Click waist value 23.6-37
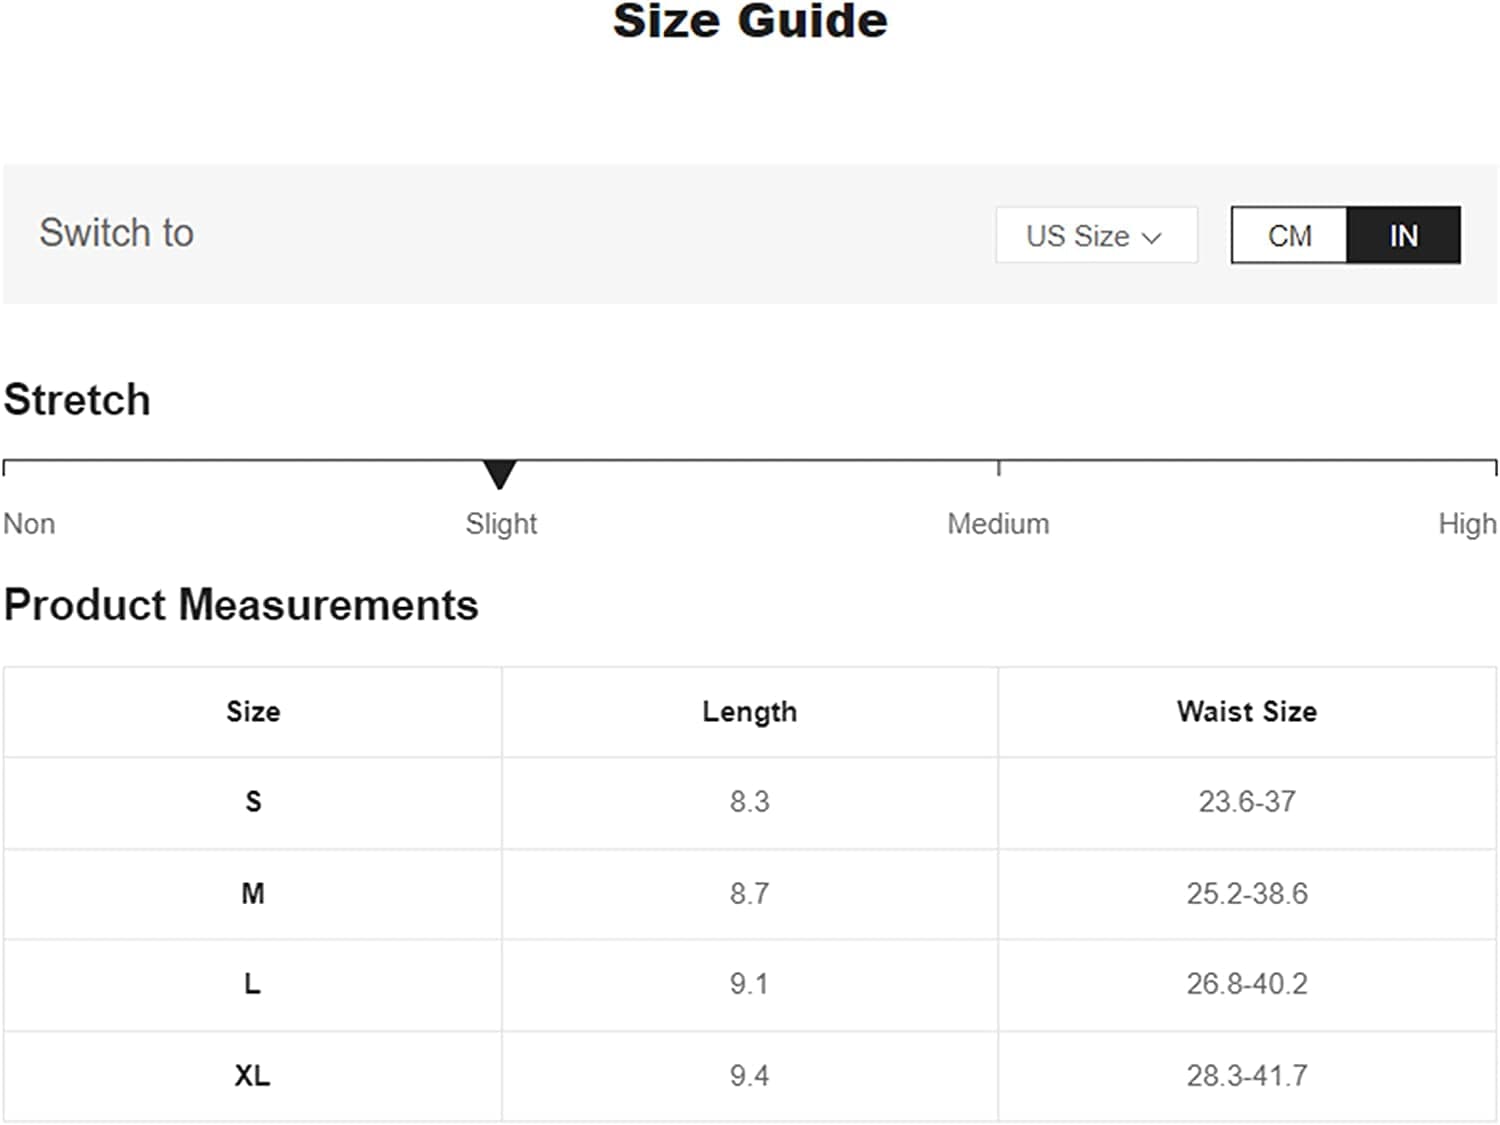The height and width of the screenshot is (1125, 1500). pos(1246,802)
